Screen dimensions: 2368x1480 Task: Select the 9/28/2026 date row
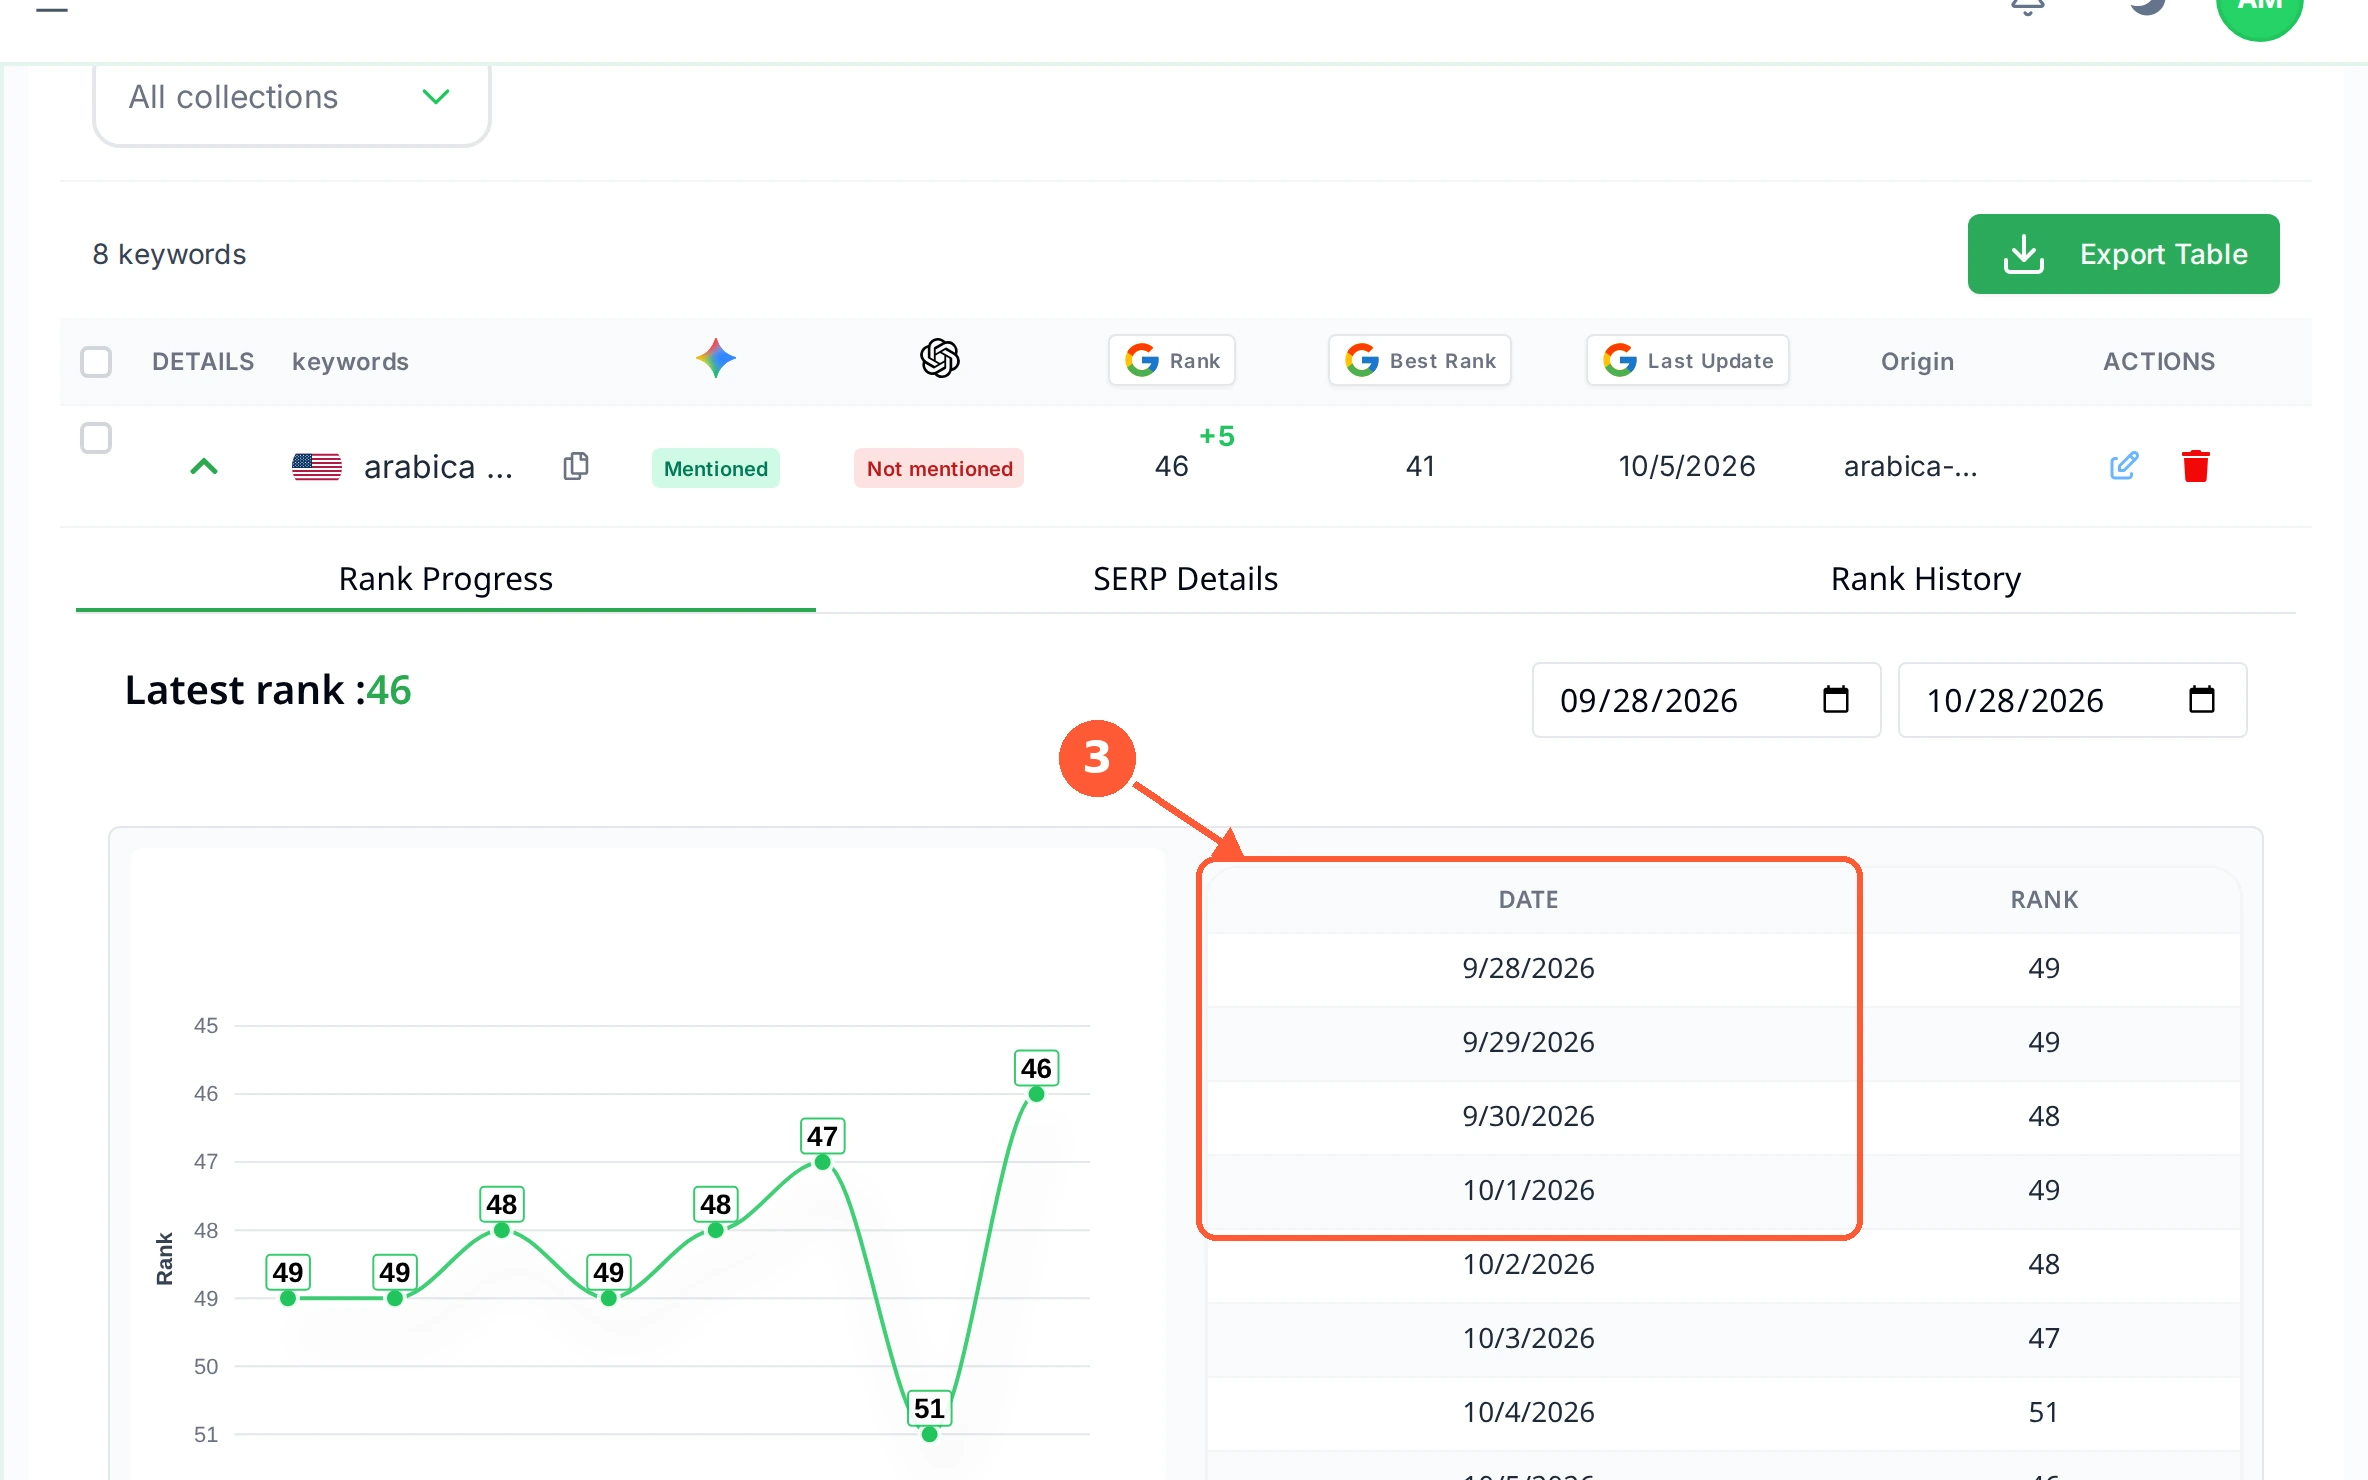(1724, 968)
